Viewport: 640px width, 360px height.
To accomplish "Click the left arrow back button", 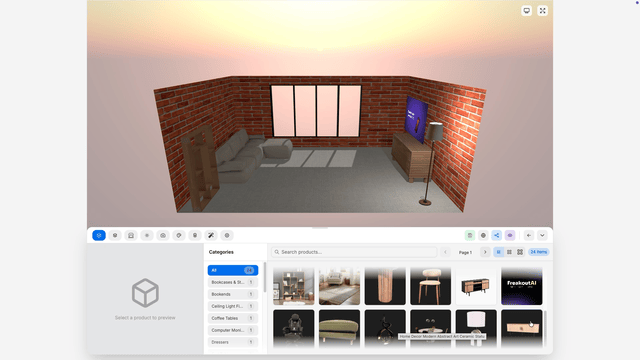I will [x=529, y=236].
